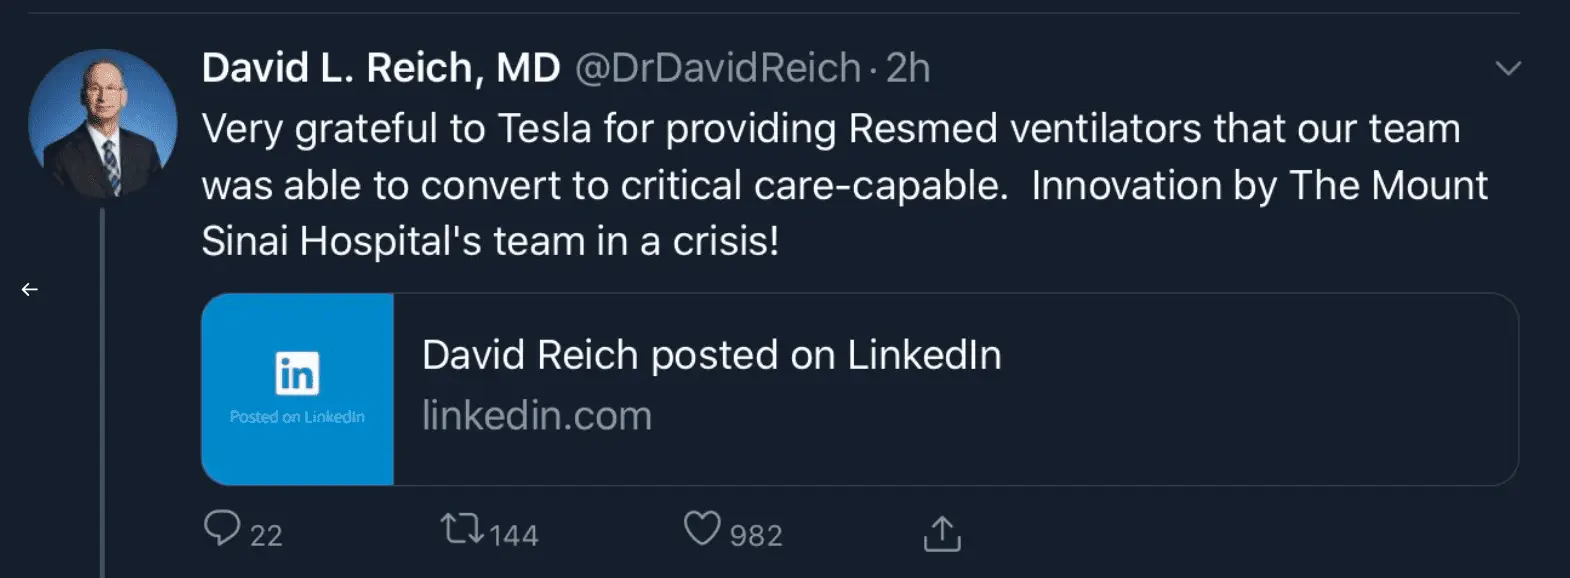Open the linkedin.com link

coord(536,414)
